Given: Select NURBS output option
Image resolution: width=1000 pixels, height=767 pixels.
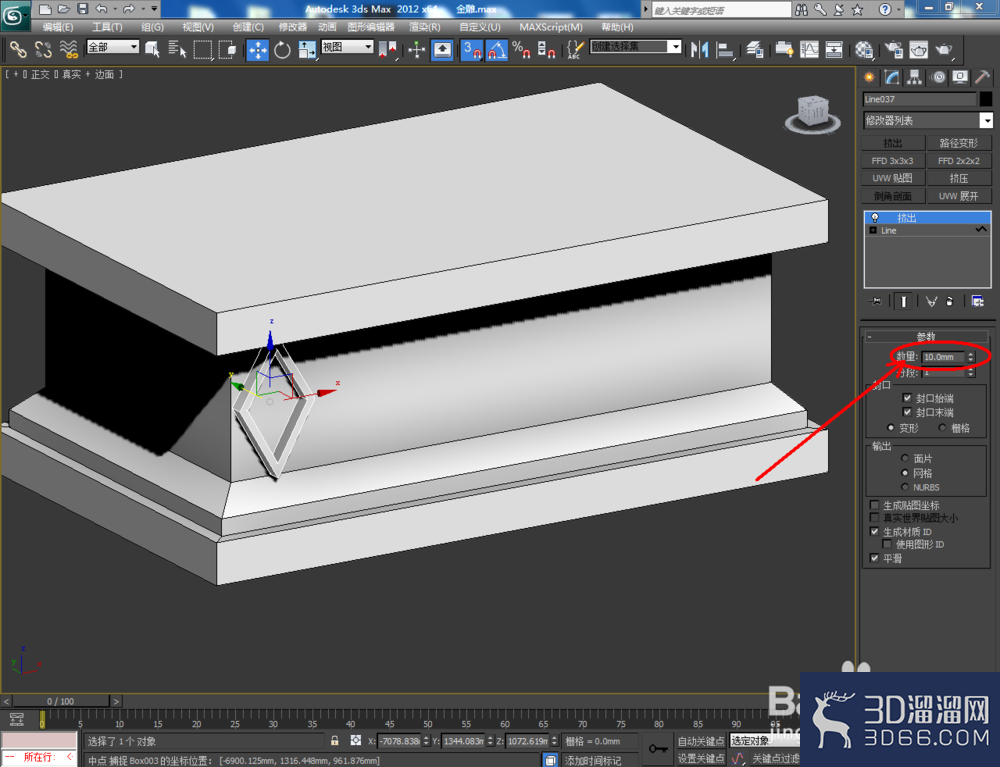Looking at the screenshot, I should 904,487.
